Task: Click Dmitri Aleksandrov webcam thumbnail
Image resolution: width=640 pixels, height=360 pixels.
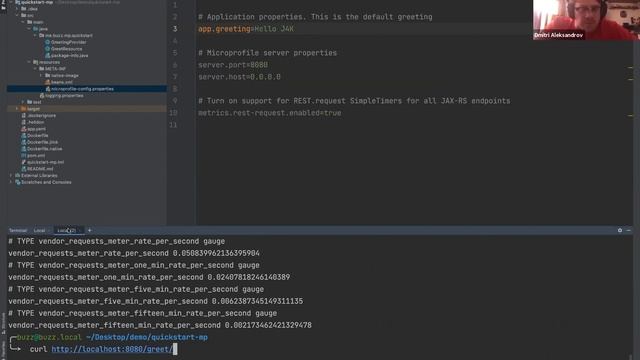Action: (586, 20)
